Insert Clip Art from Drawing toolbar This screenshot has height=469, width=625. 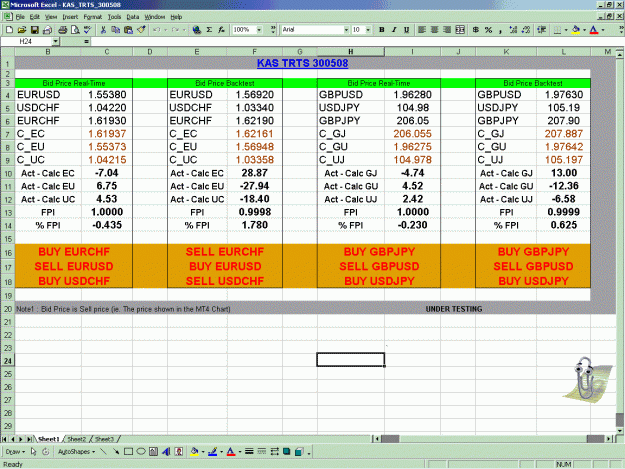click(179, 451)
